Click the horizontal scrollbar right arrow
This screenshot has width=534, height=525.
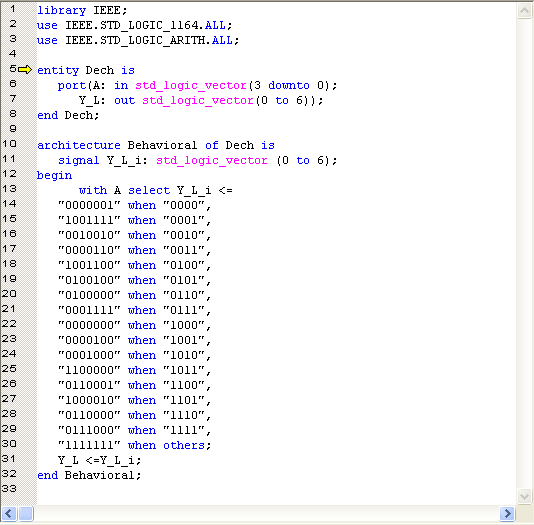507,513
